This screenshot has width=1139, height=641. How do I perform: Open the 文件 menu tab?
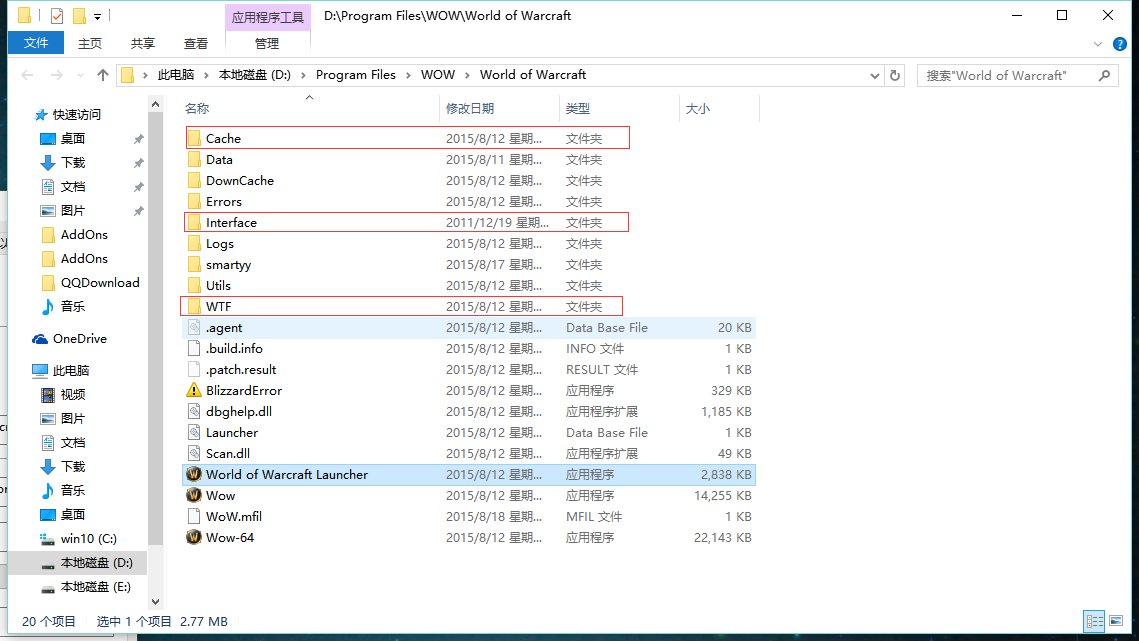[36, 43]
